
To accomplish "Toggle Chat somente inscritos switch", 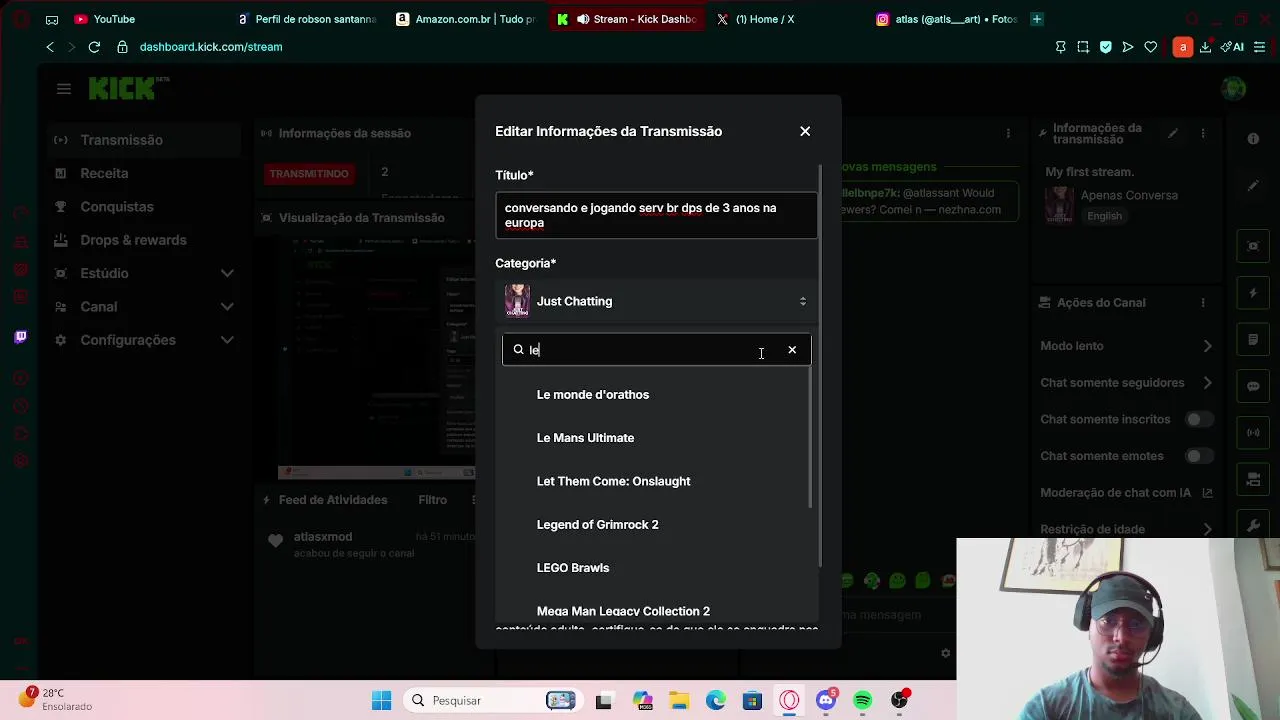I will coord(1199,420).
